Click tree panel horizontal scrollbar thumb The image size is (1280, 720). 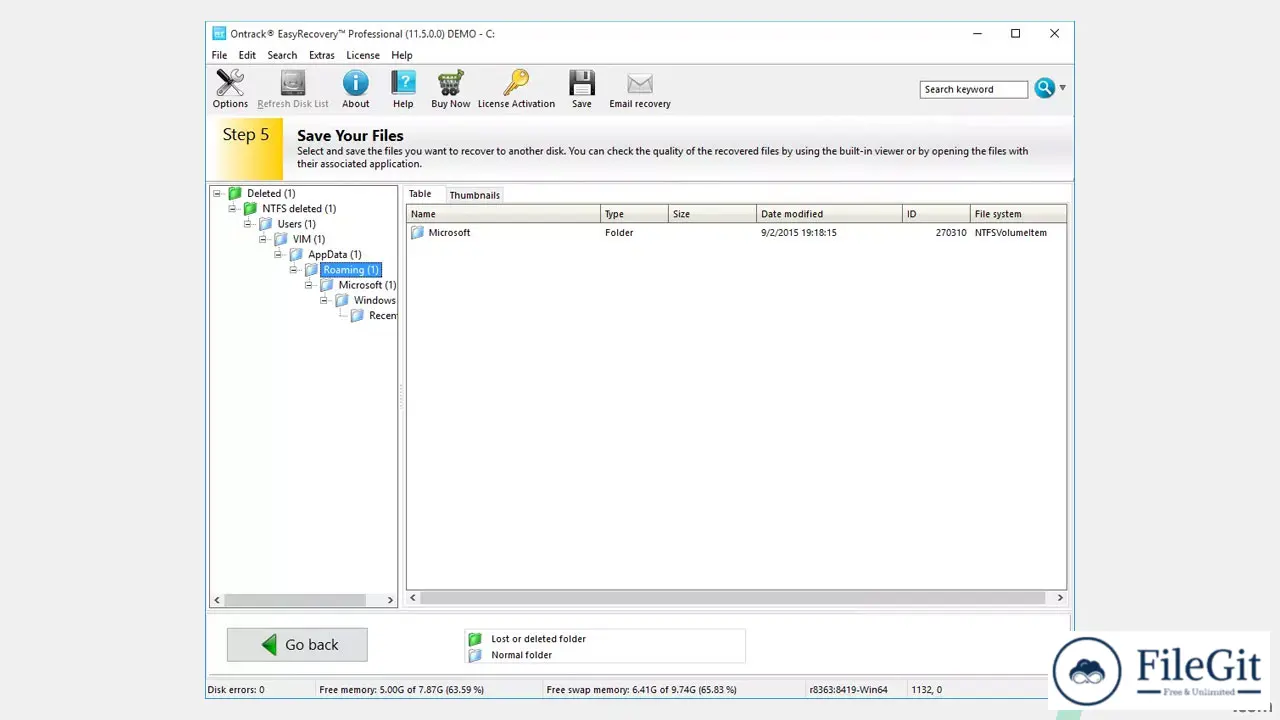click(295, 600)
